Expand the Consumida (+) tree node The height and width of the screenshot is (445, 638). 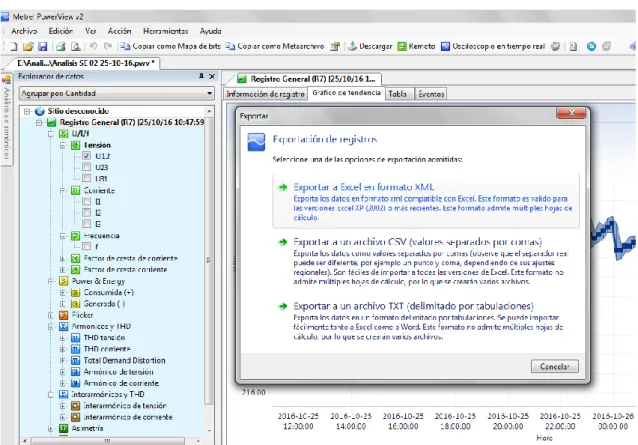tap(63, 292)
